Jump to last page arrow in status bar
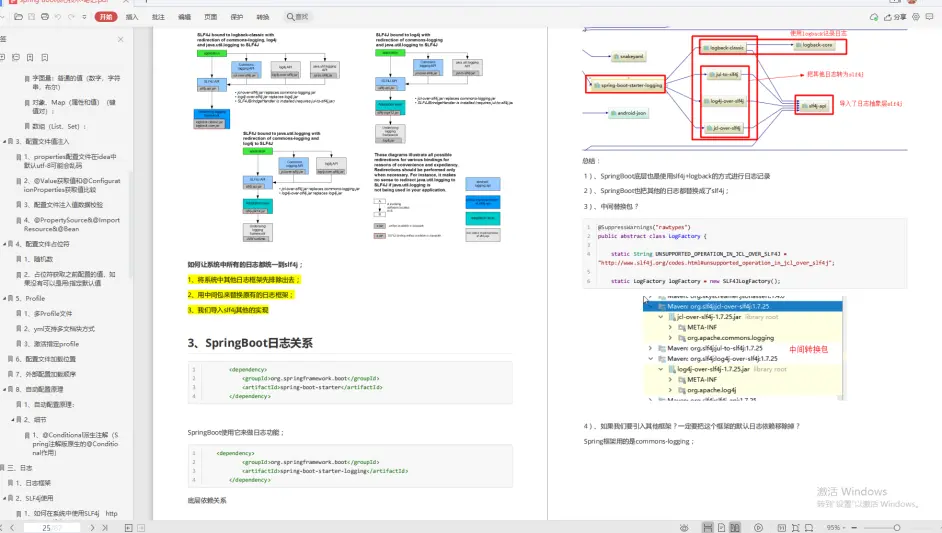Viewport: 942px width, 533px height. coord(105,528)
